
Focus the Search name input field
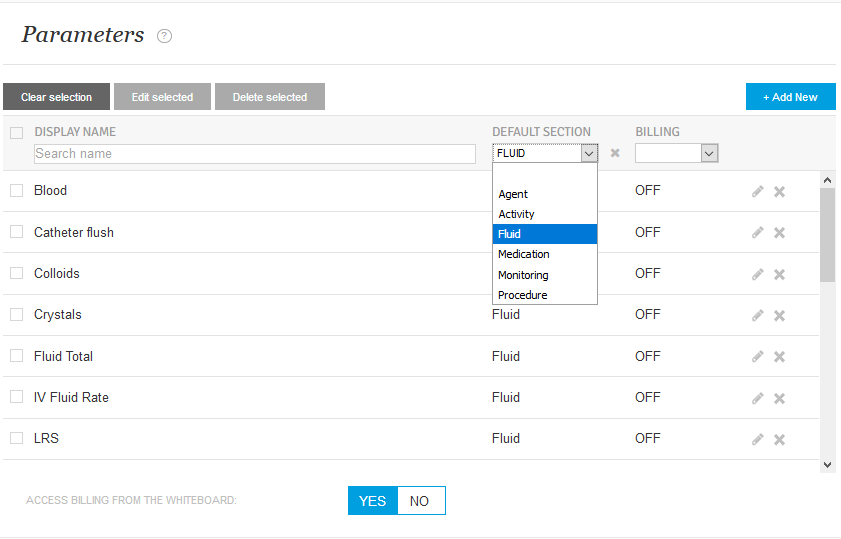click(255, 154)
